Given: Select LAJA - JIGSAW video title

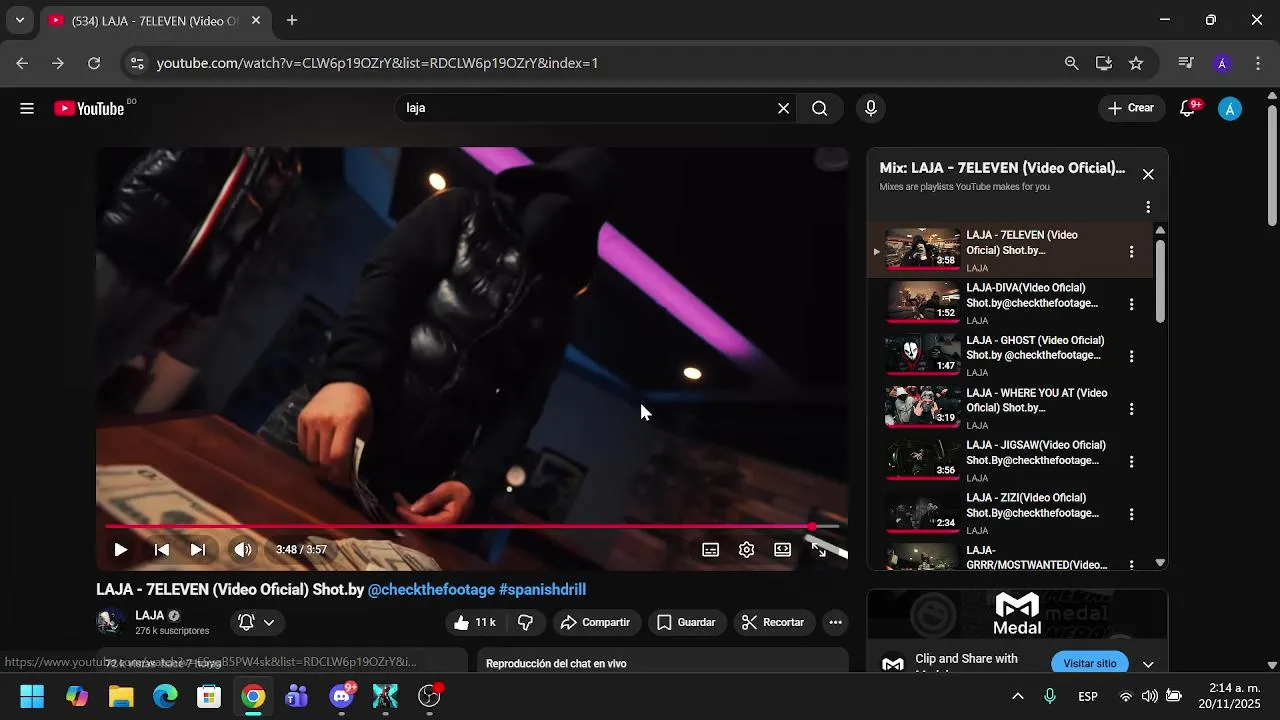Looking at the screenshot, I should pyautogui.click(x=1035, y=453).
